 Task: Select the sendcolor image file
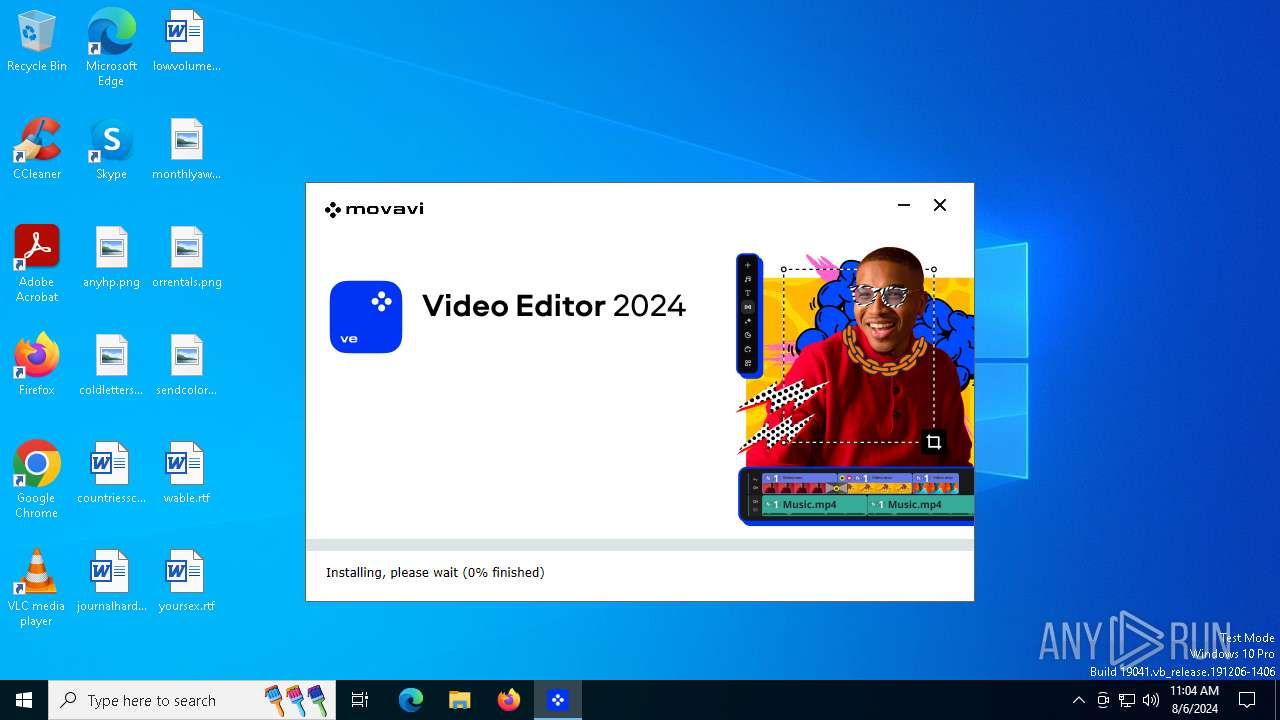click(x=186, y=365)
